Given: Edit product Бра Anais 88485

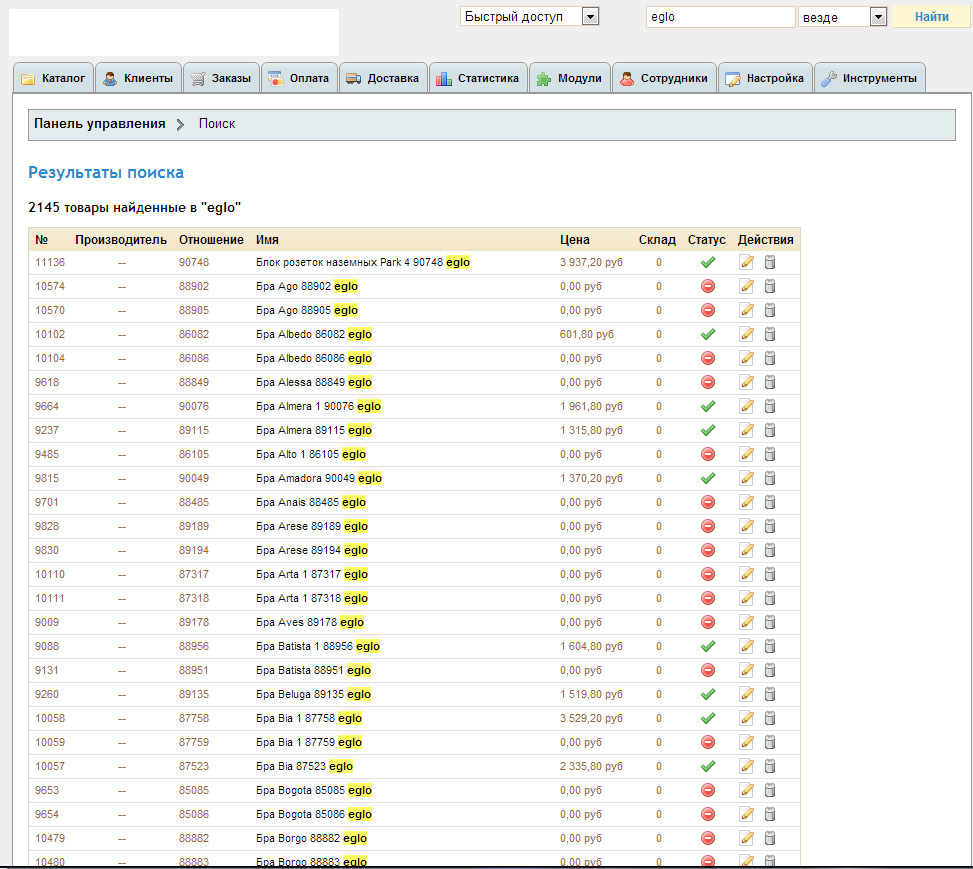Looking at the screenshot, I should point(747,503).
